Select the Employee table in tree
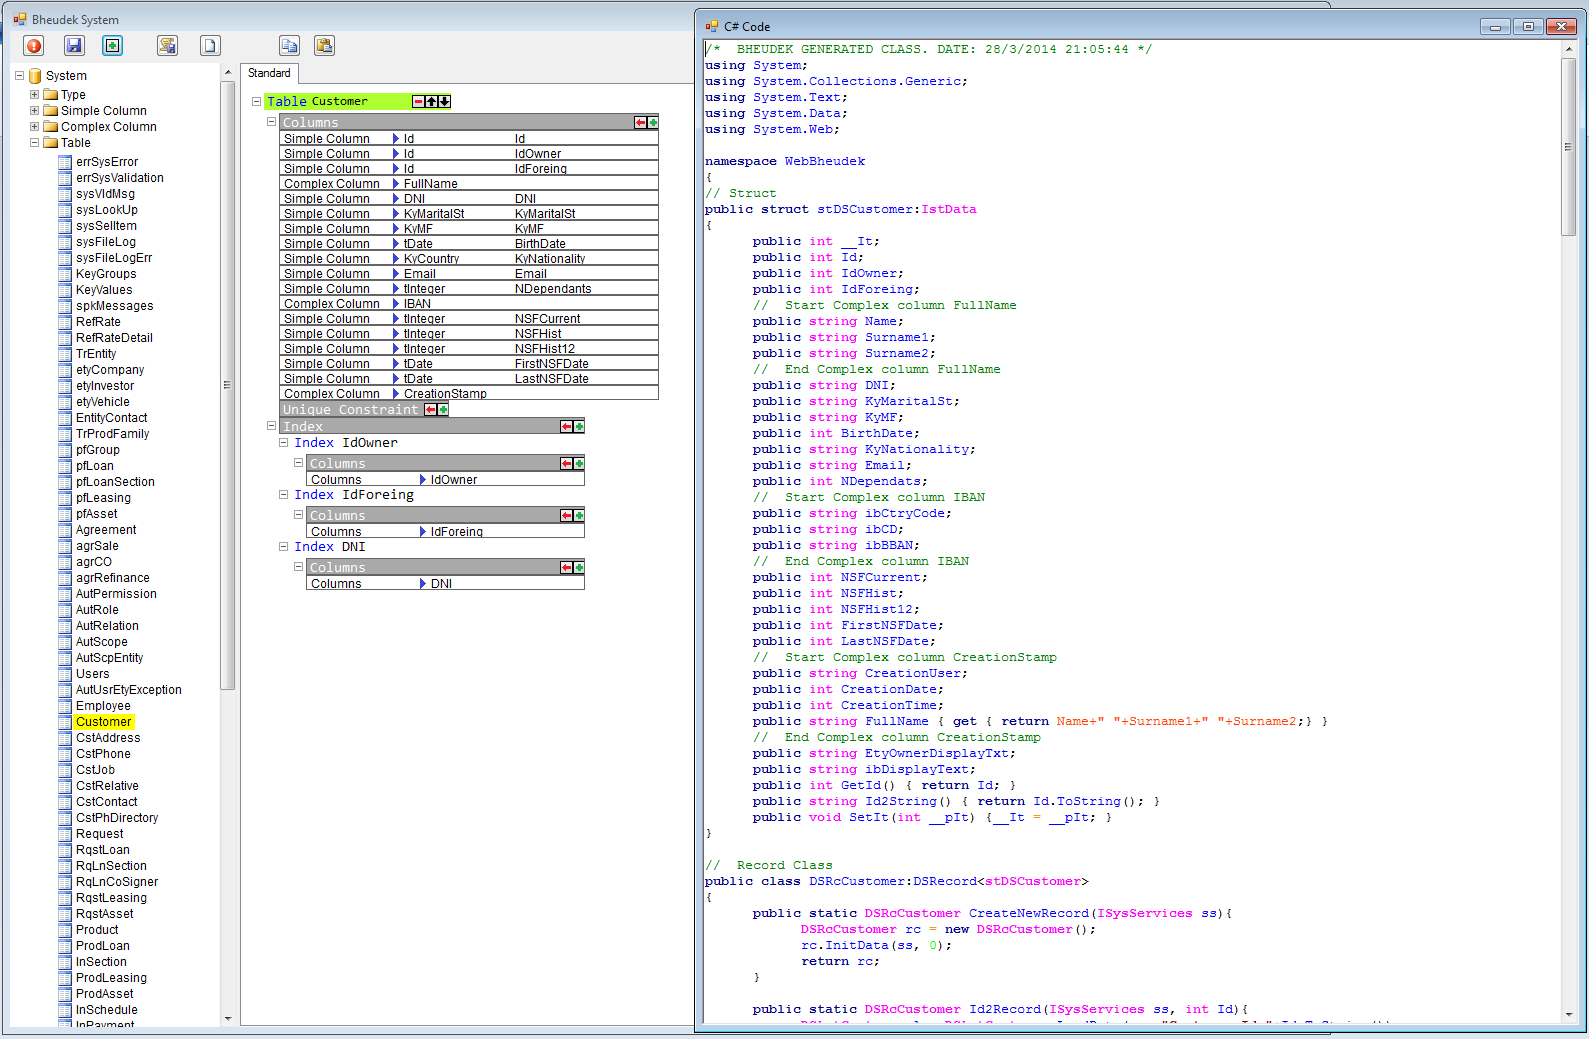Screen dimensions: 1589x1040 103,706
